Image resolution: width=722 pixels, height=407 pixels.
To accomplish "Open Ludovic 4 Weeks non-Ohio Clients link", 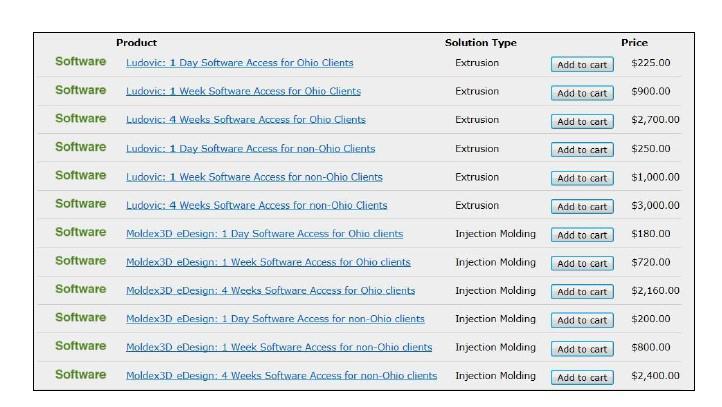I will 256,206.
